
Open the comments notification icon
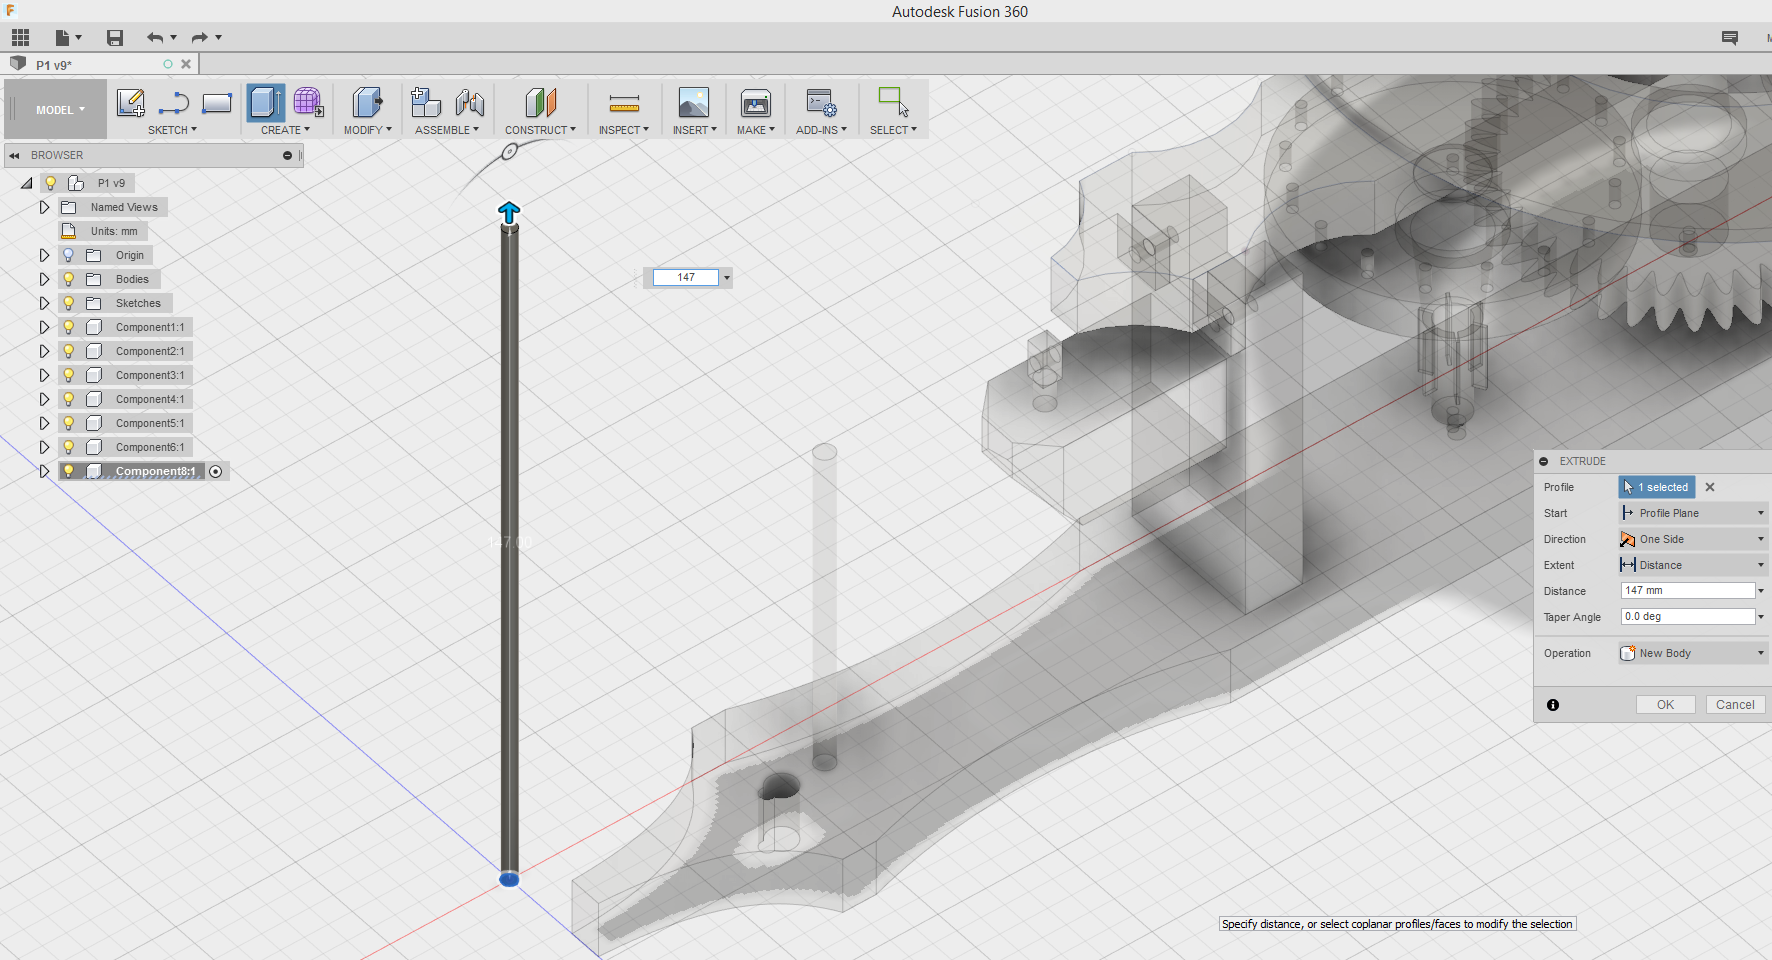[1730, 38]
